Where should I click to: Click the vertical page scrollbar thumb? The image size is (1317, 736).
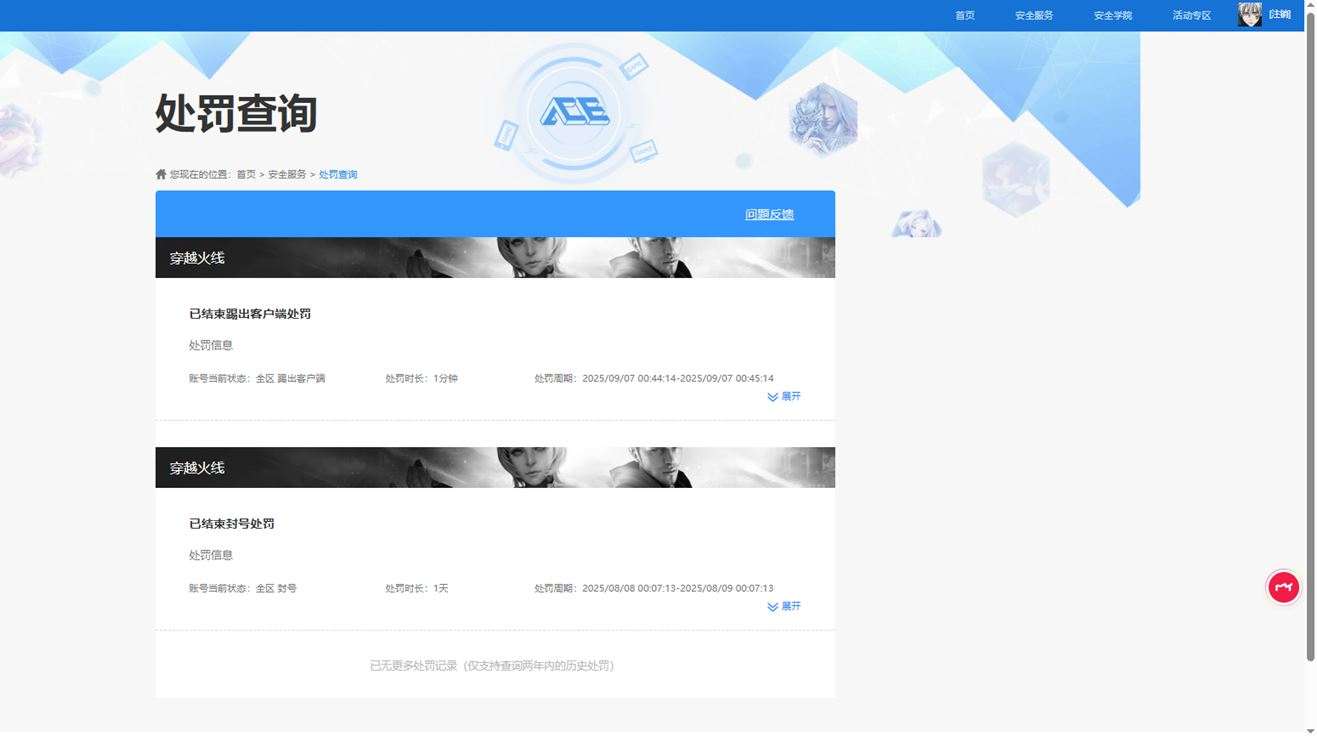pyautogui.click(x=1310, y=337)
